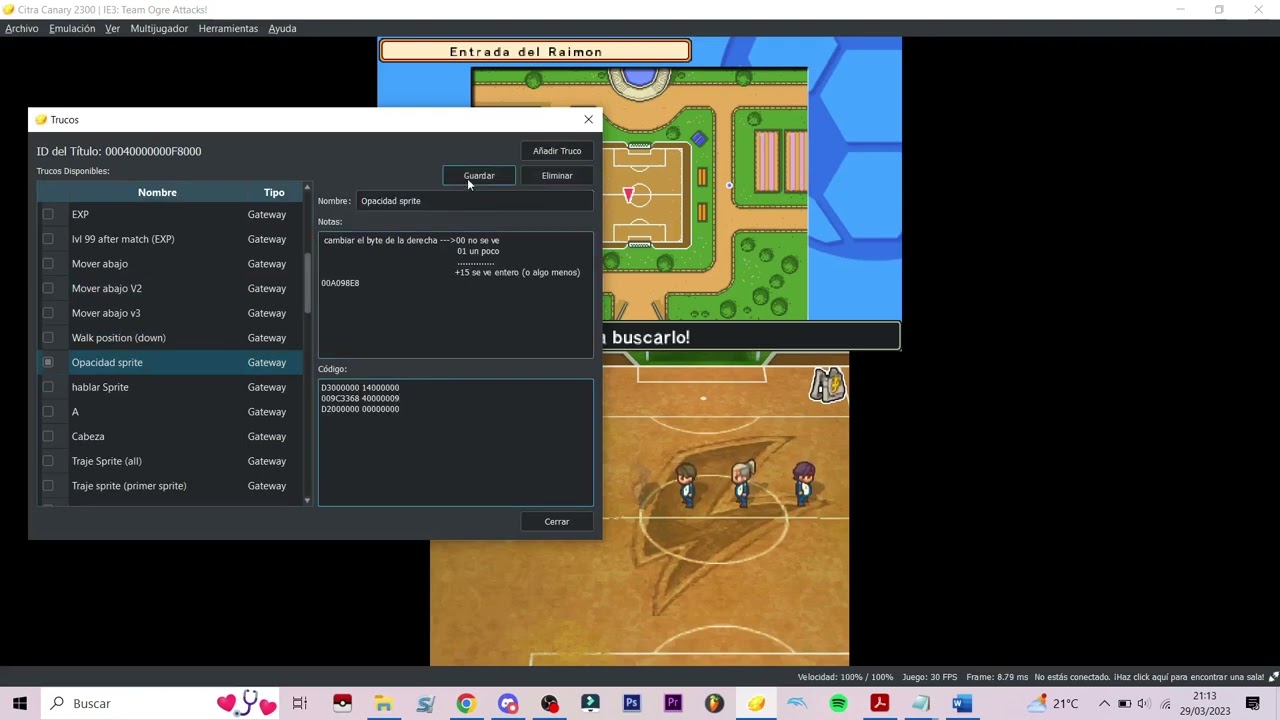Click the Nombre input field
This screenshot has width=1280, height=720.
tap(475, 201)
